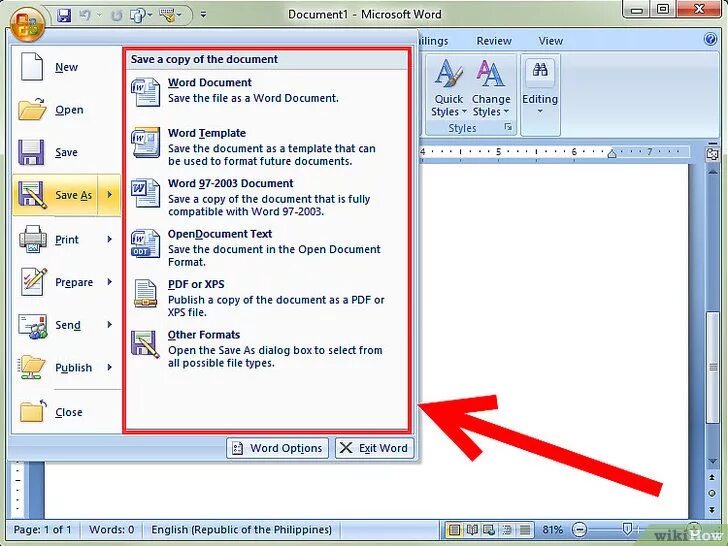Open the Prepare menu entry
Screen dimensions: 728x546
coord(66,282)
